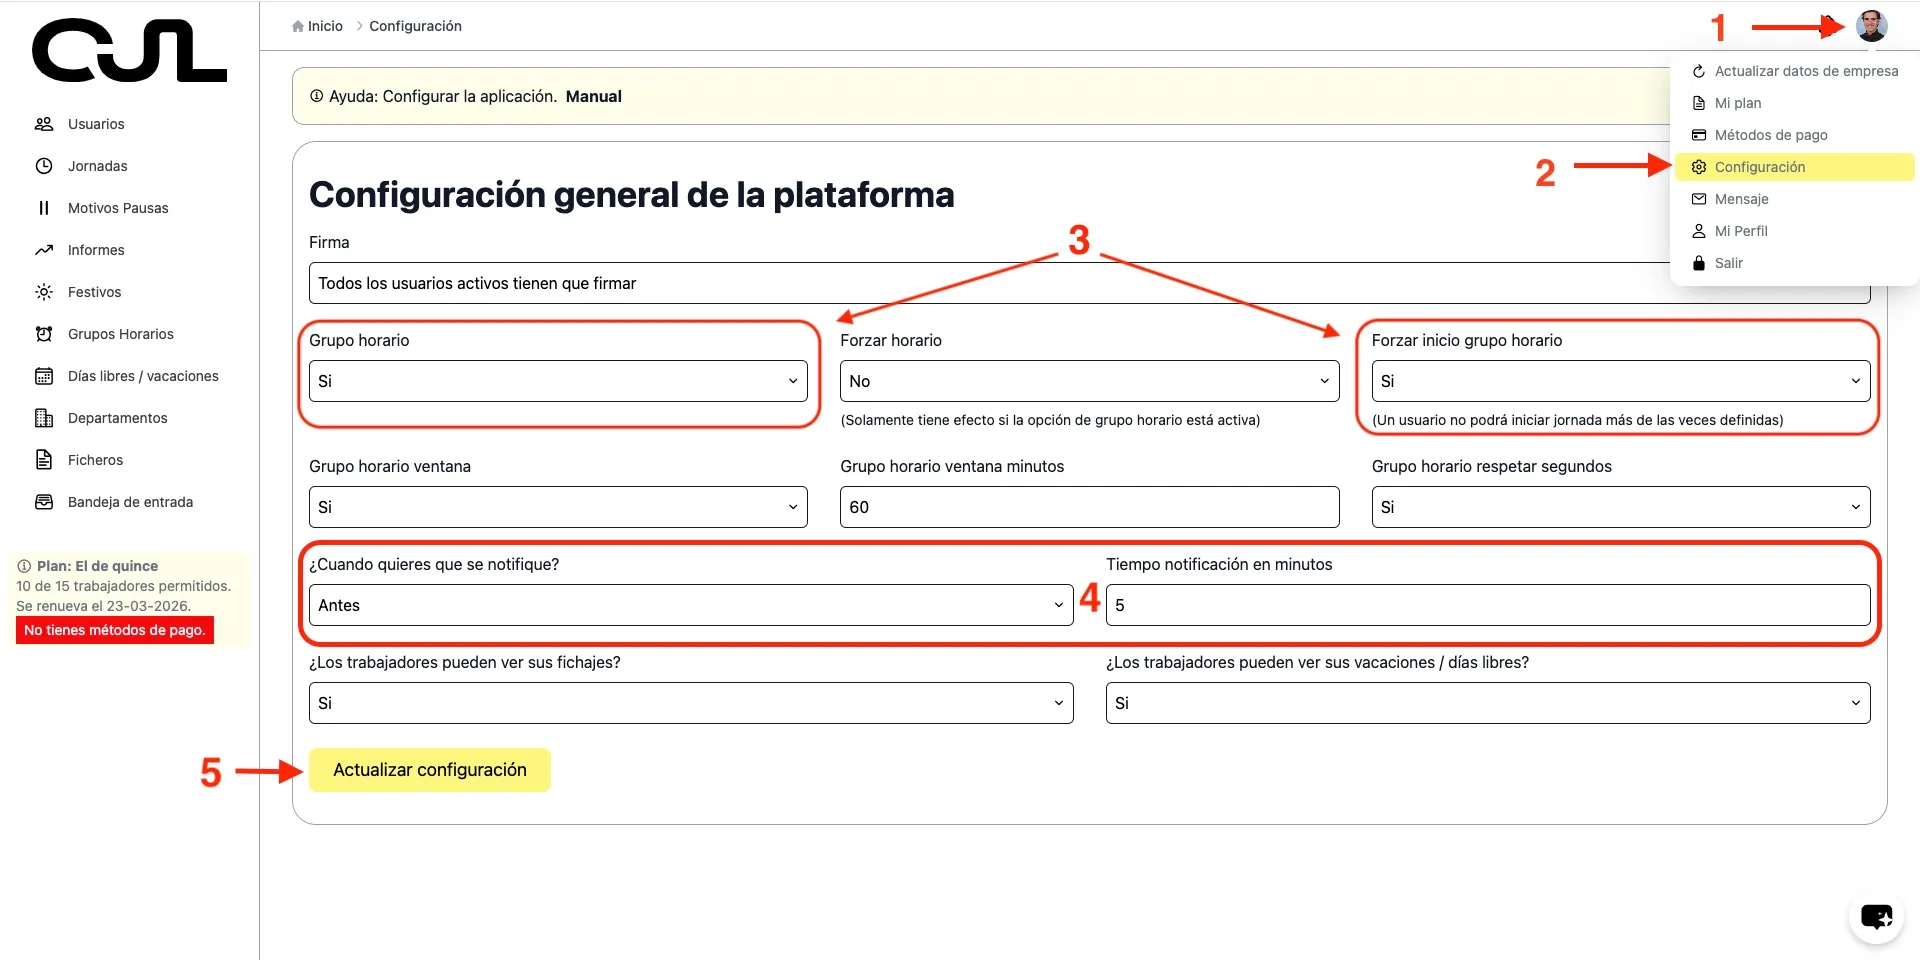Click the Bandeja de entrada inbox icon
Image resolution: width=1920 pixels, height=960 pixels.
coord(44,502)
